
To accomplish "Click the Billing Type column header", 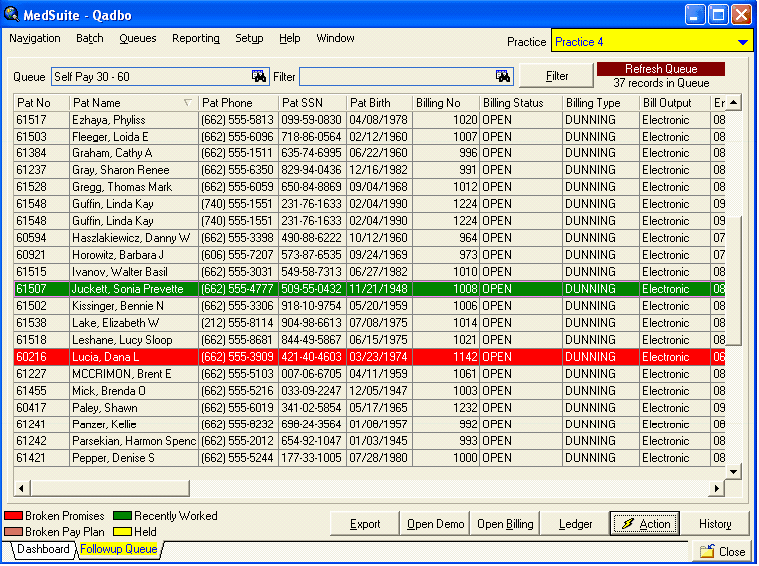I will (x=601, y=103).
